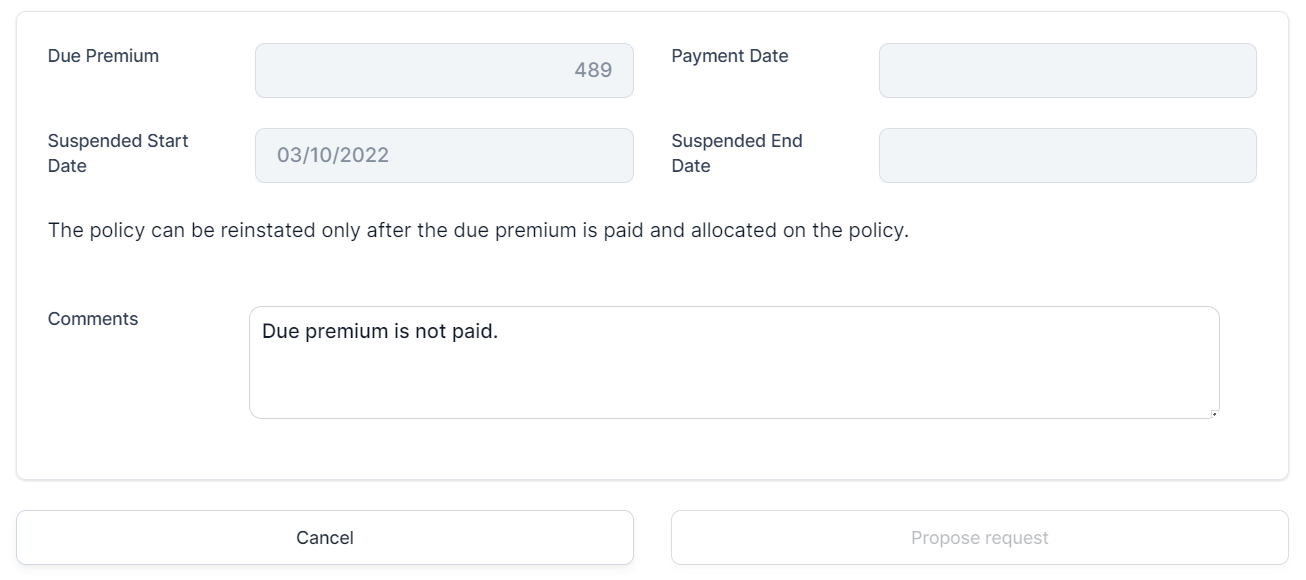This screenshot has width=1306, height=580.
Task: Click the empty Suspended End Date field
Action: coord(1067,156)
